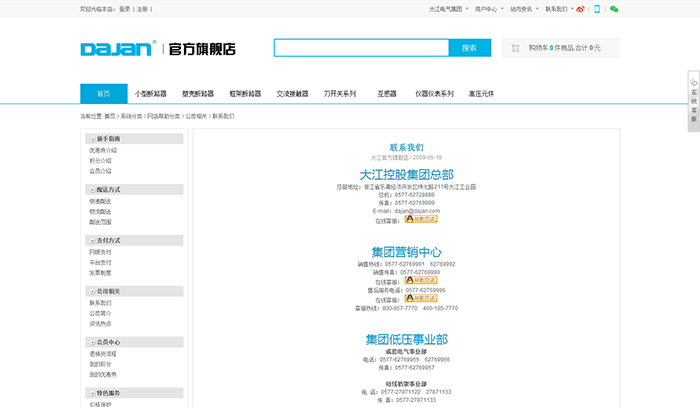This screenshot has height=407, width=700.
Task: Collapse the 特色服务 sidebar section
Action: (x=92, y=394)
